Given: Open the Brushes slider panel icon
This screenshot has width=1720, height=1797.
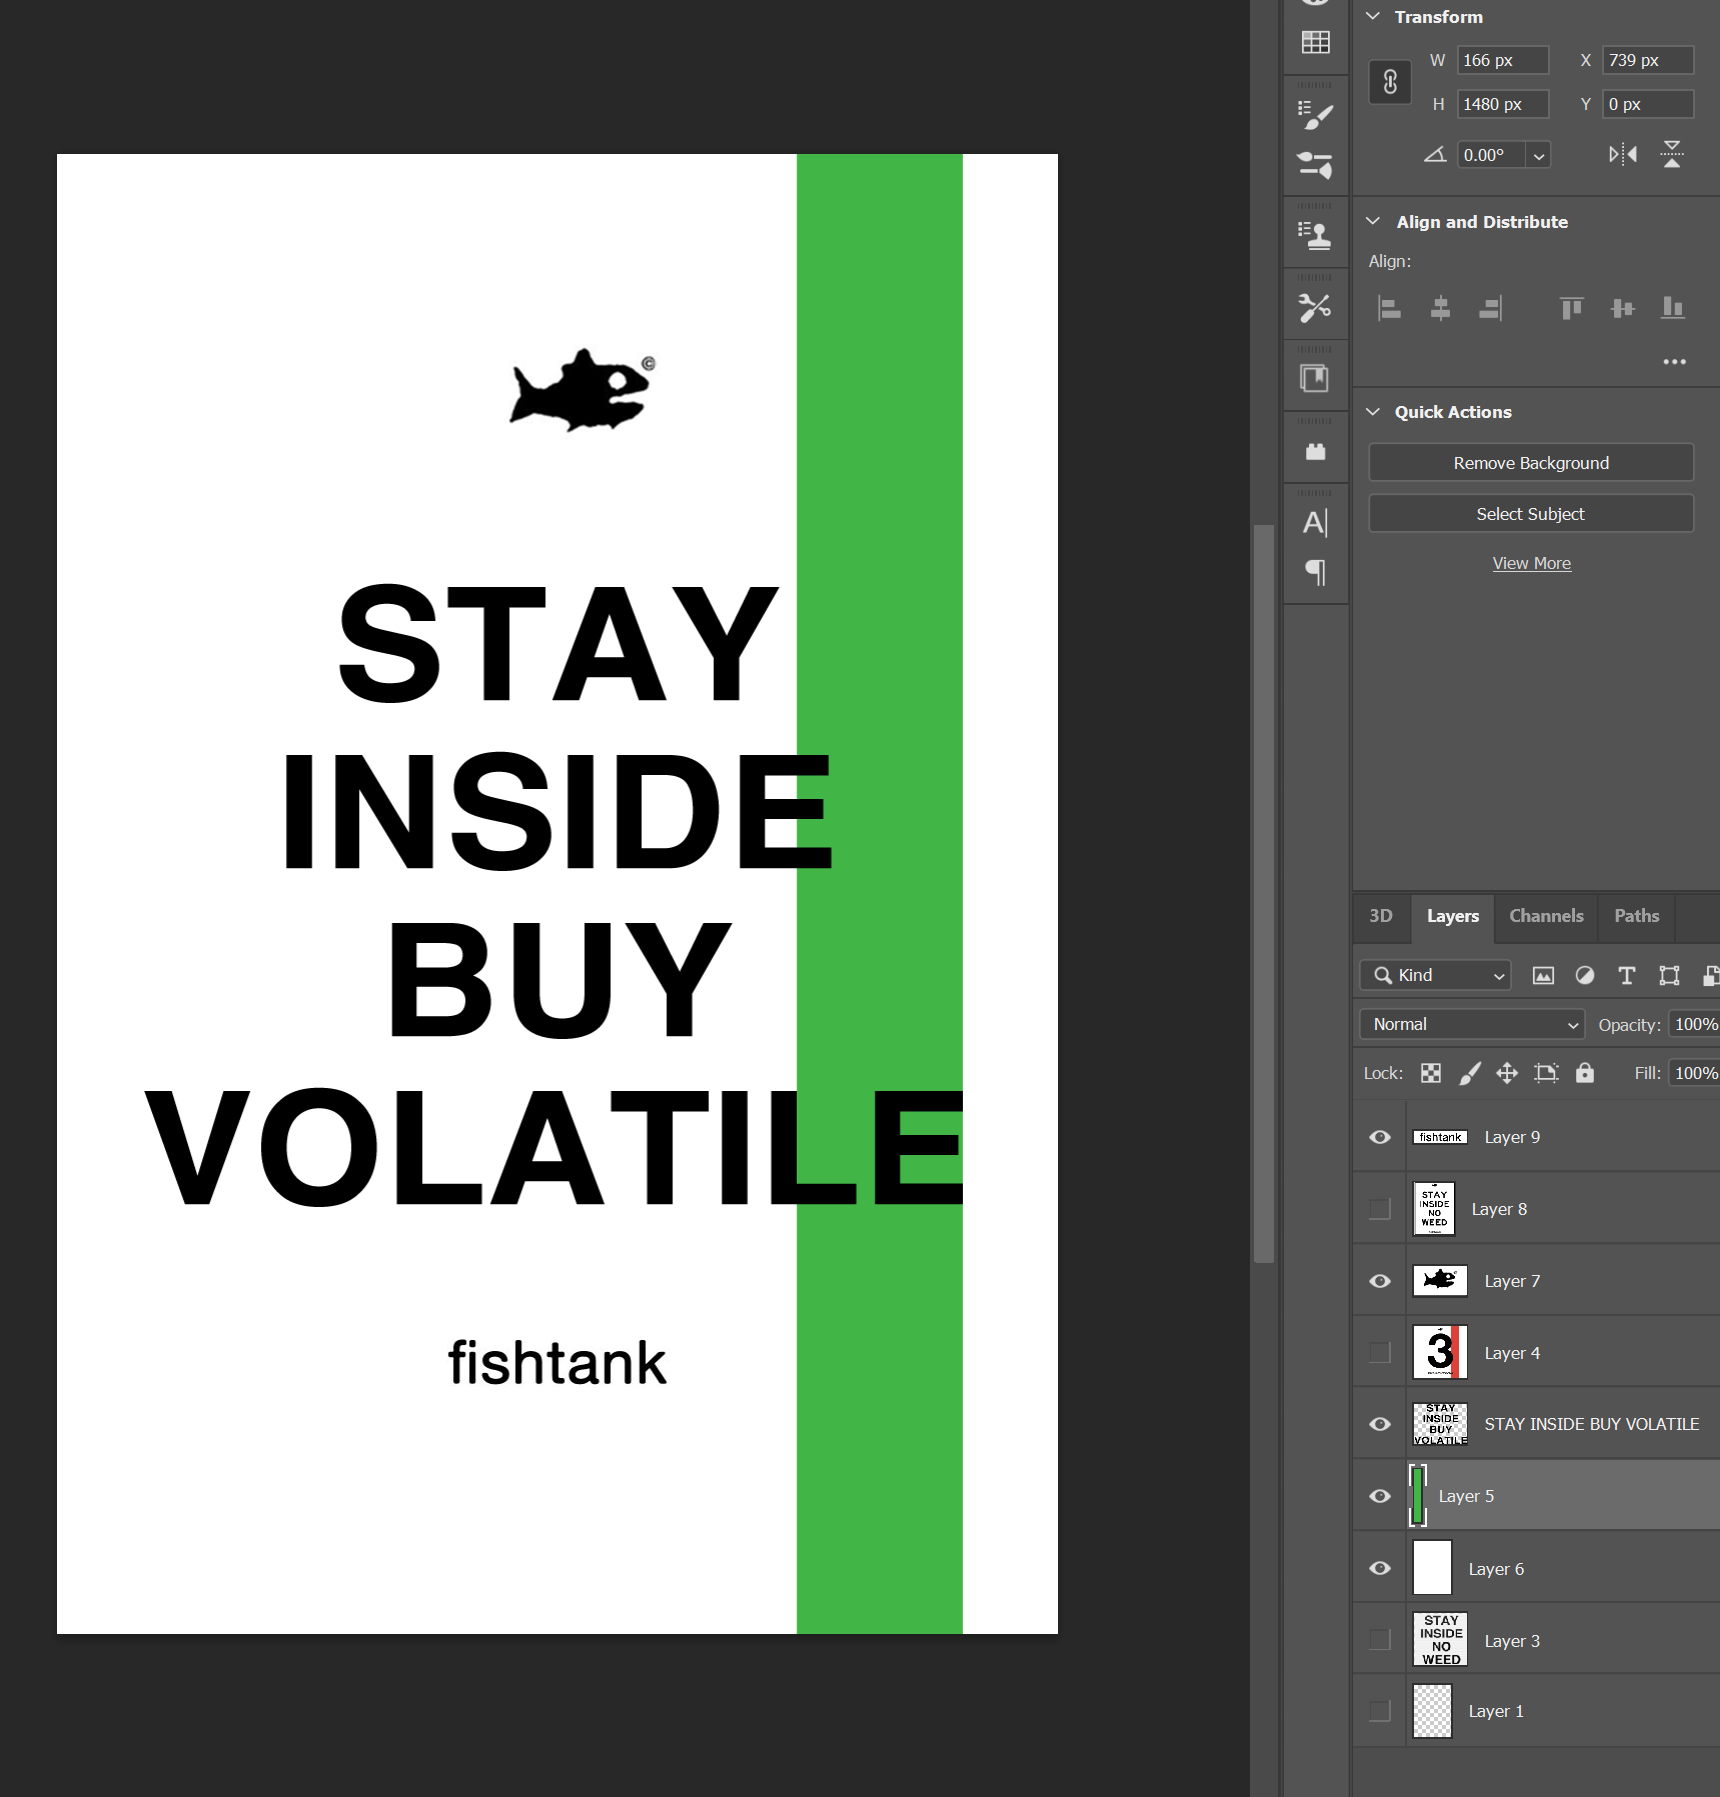Looking at the screenshot, I should point(1315,164).
